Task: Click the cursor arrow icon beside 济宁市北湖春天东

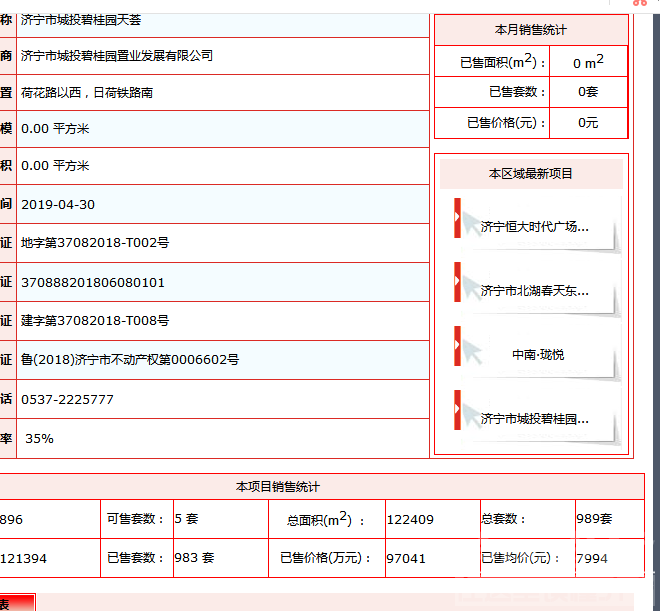Action: click(471, 287)
